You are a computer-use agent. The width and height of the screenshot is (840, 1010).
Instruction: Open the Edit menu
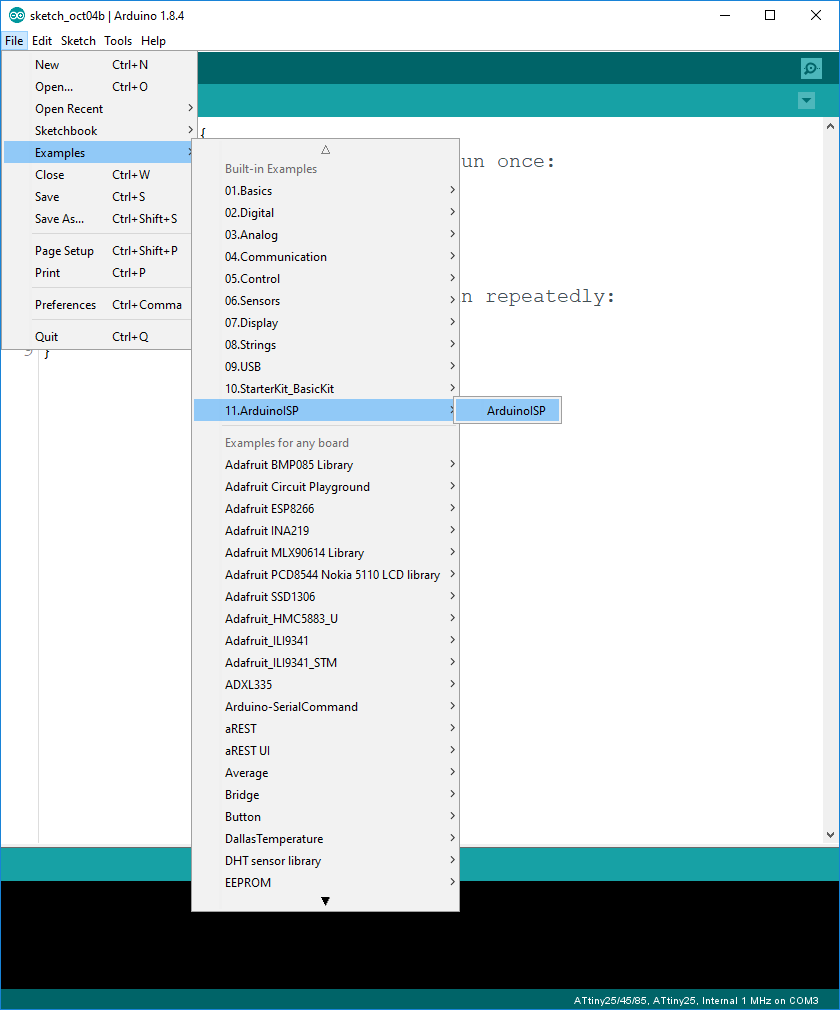[x=42, y=41]
